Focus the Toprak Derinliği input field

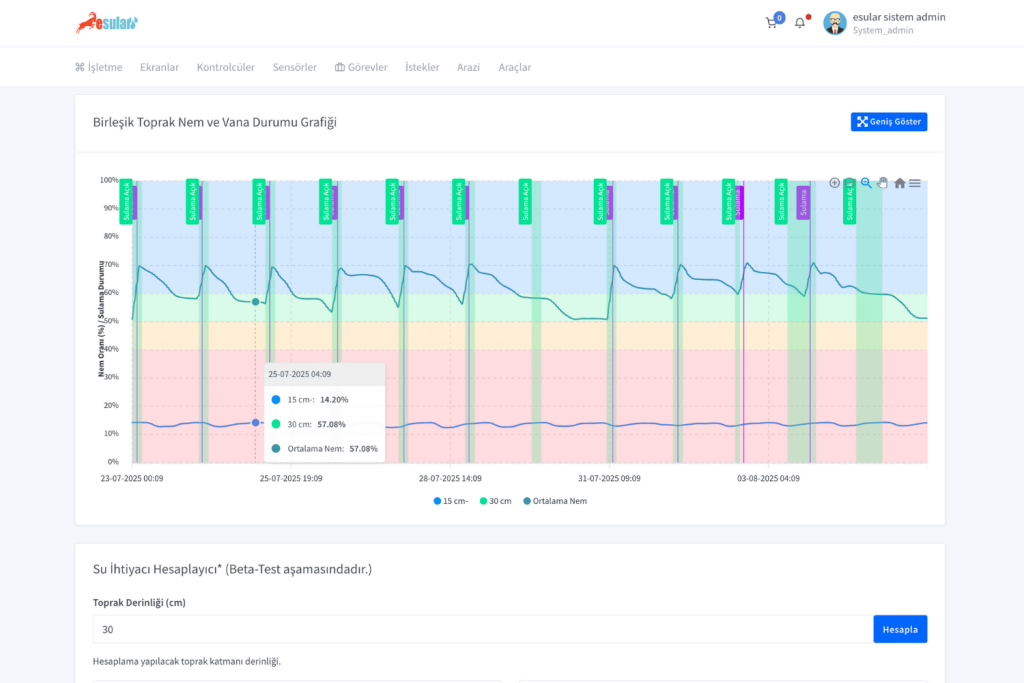point(482,629)
